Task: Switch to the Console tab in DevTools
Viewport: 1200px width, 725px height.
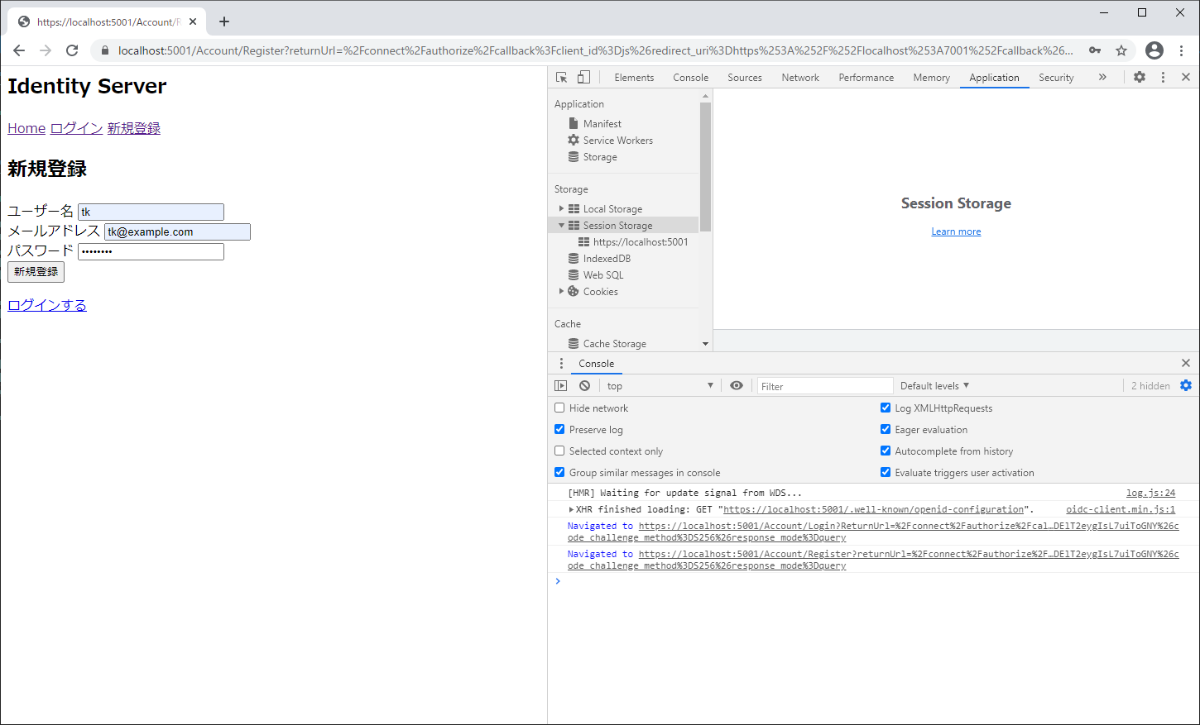Action: [x=691, y=77]
